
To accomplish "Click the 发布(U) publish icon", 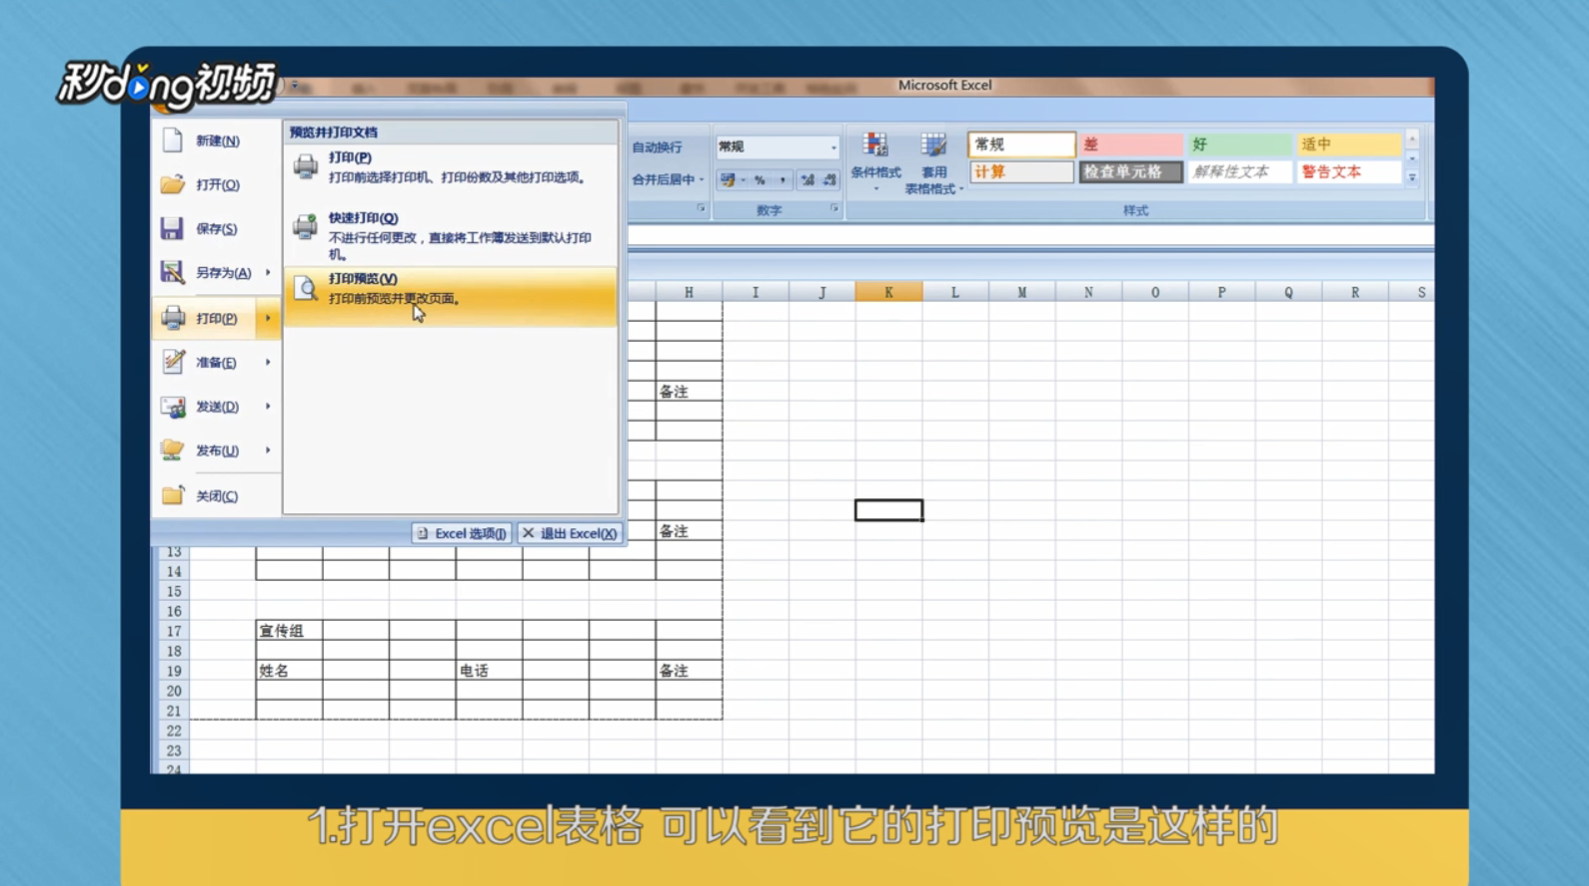I will coord(173,450).
